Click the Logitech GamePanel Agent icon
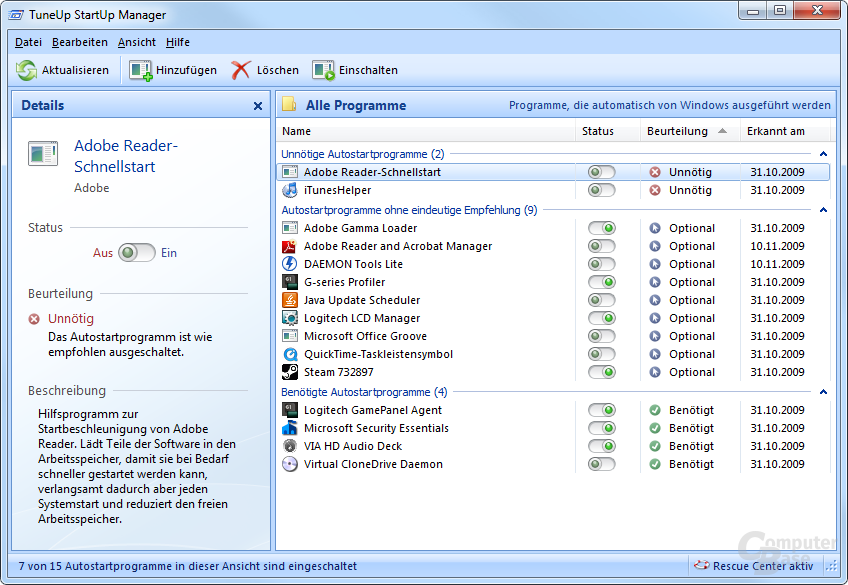848x585 pixels. click(x=290, y=410)
